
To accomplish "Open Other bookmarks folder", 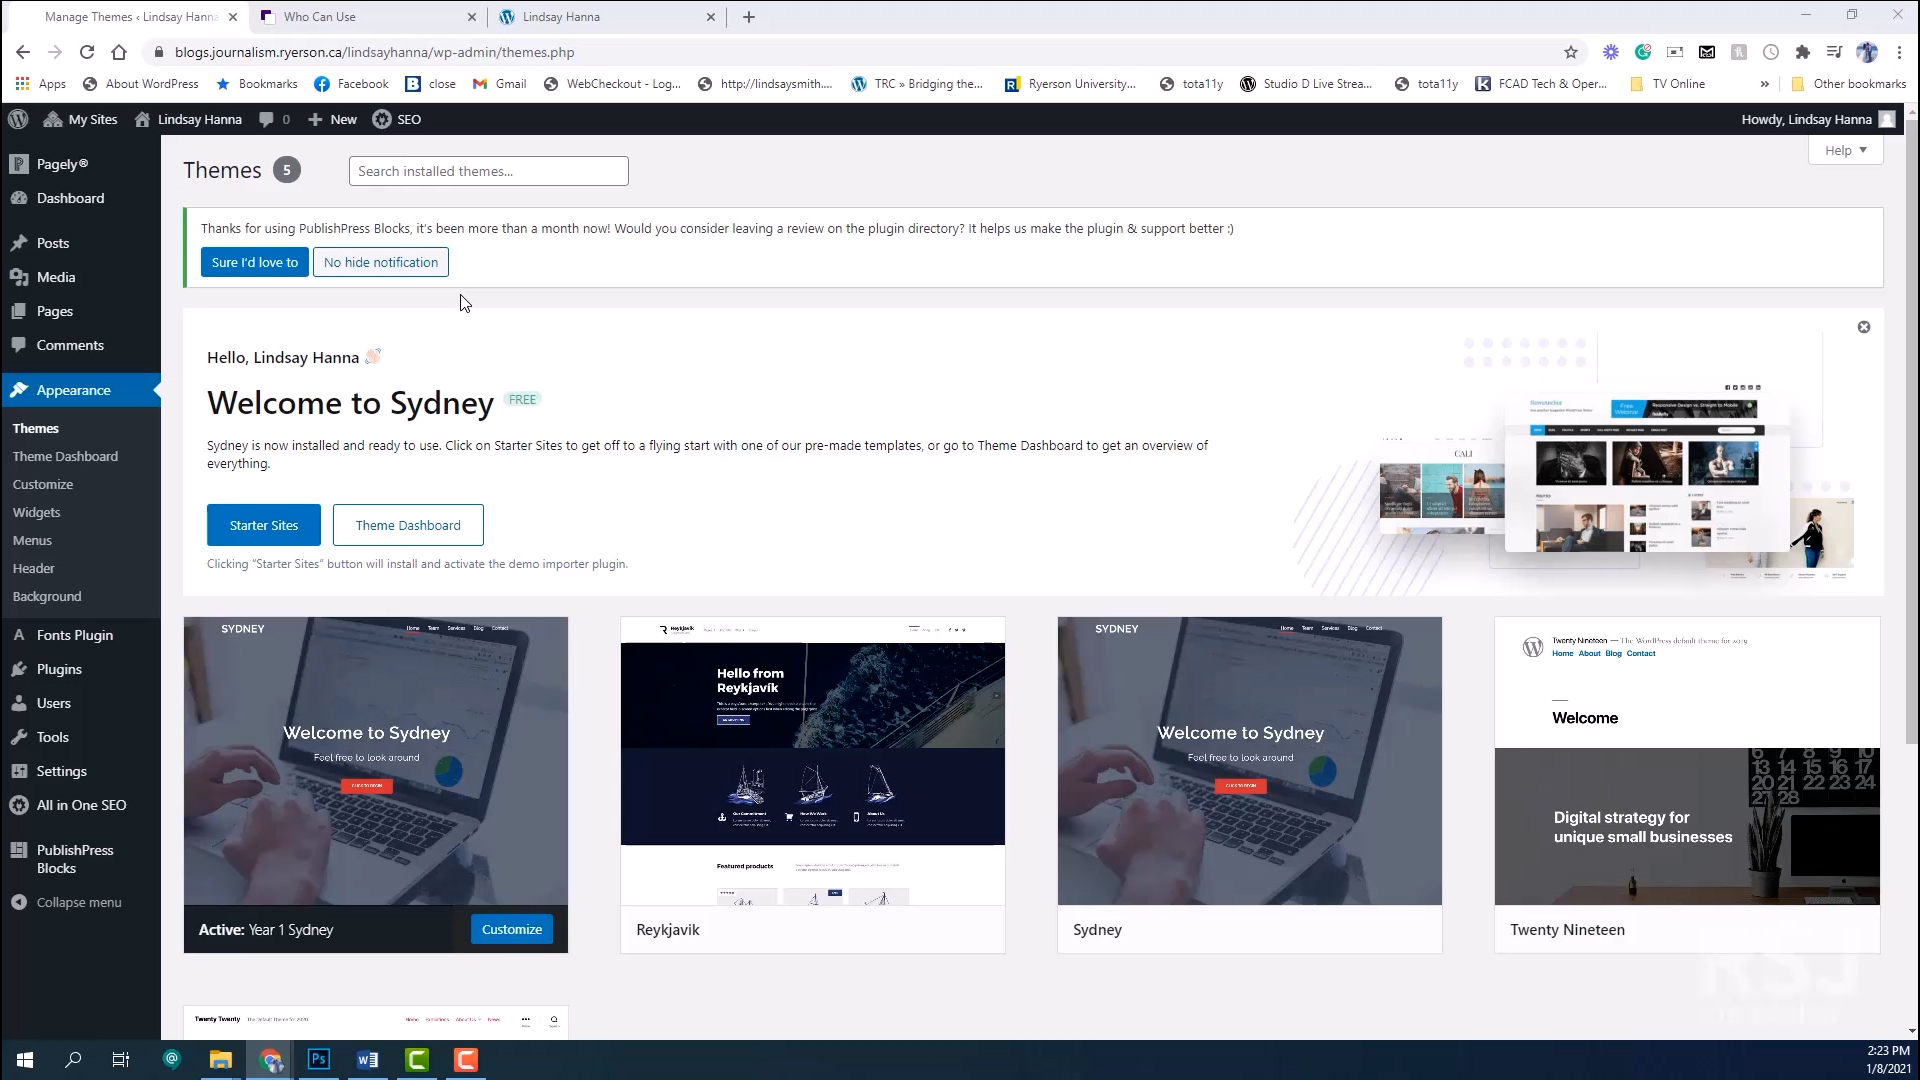I will pos(1849,84).
